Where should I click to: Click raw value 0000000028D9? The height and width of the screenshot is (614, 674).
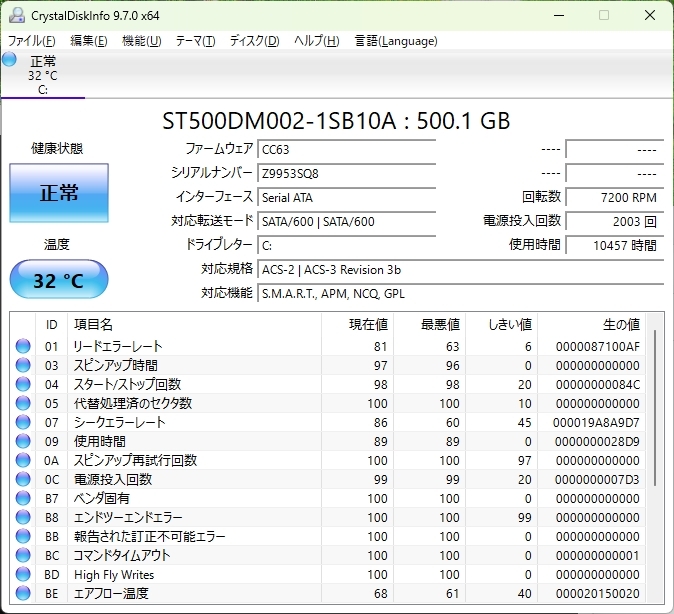[597, 442]
